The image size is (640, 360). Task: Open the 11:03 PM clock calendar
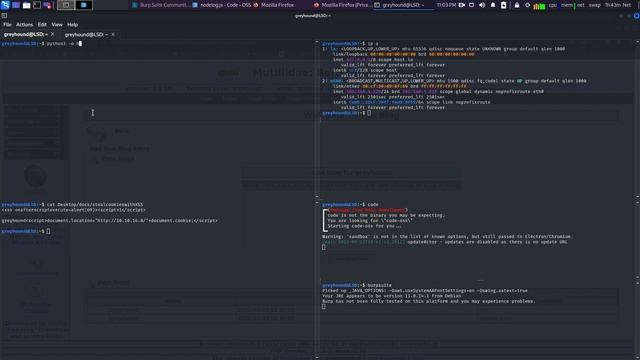[x=446, y=5]
